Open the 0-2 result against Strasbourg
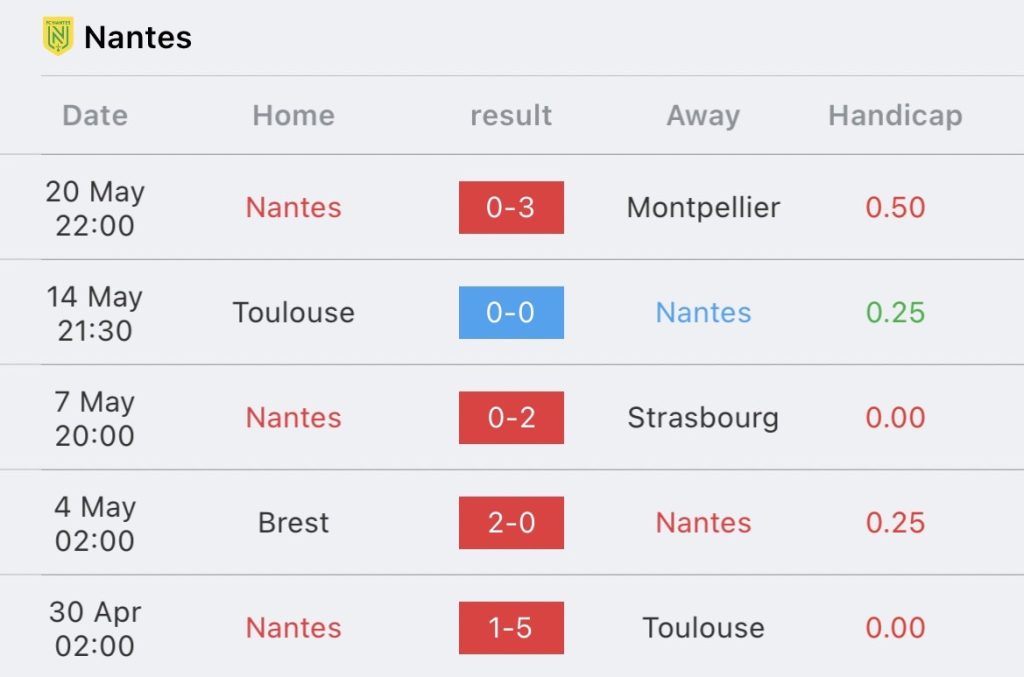The image size is (1024, 677). tap(511, 418)
